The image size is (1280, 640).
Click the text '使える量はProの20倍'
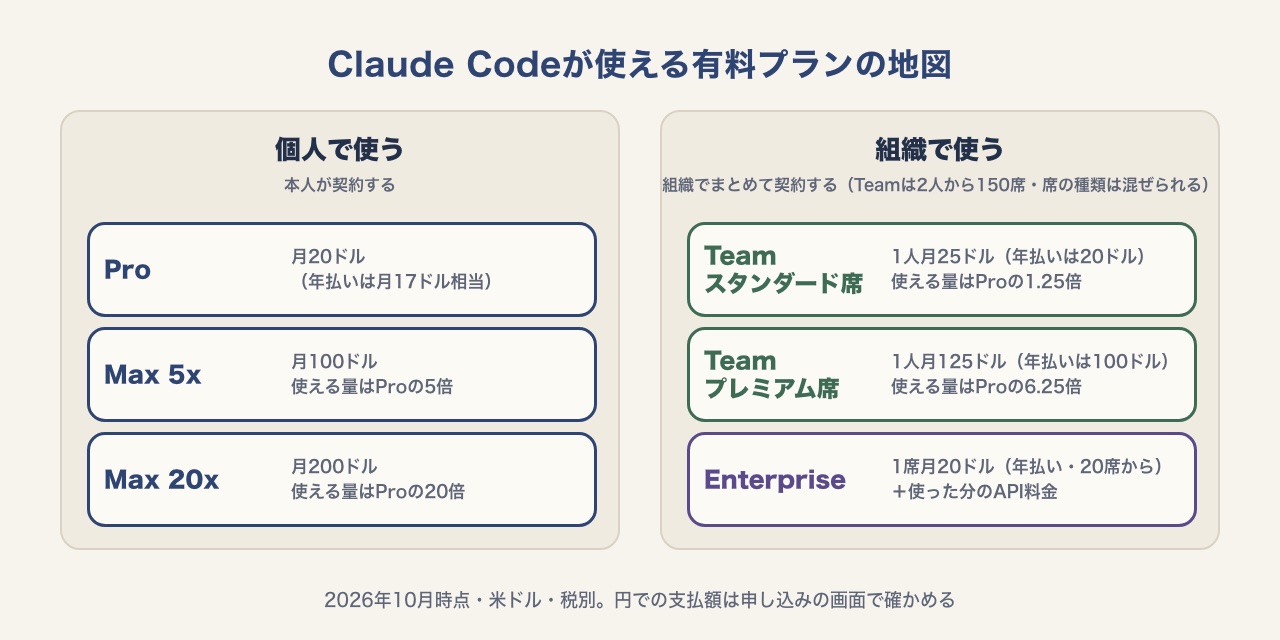pos(378,491)
